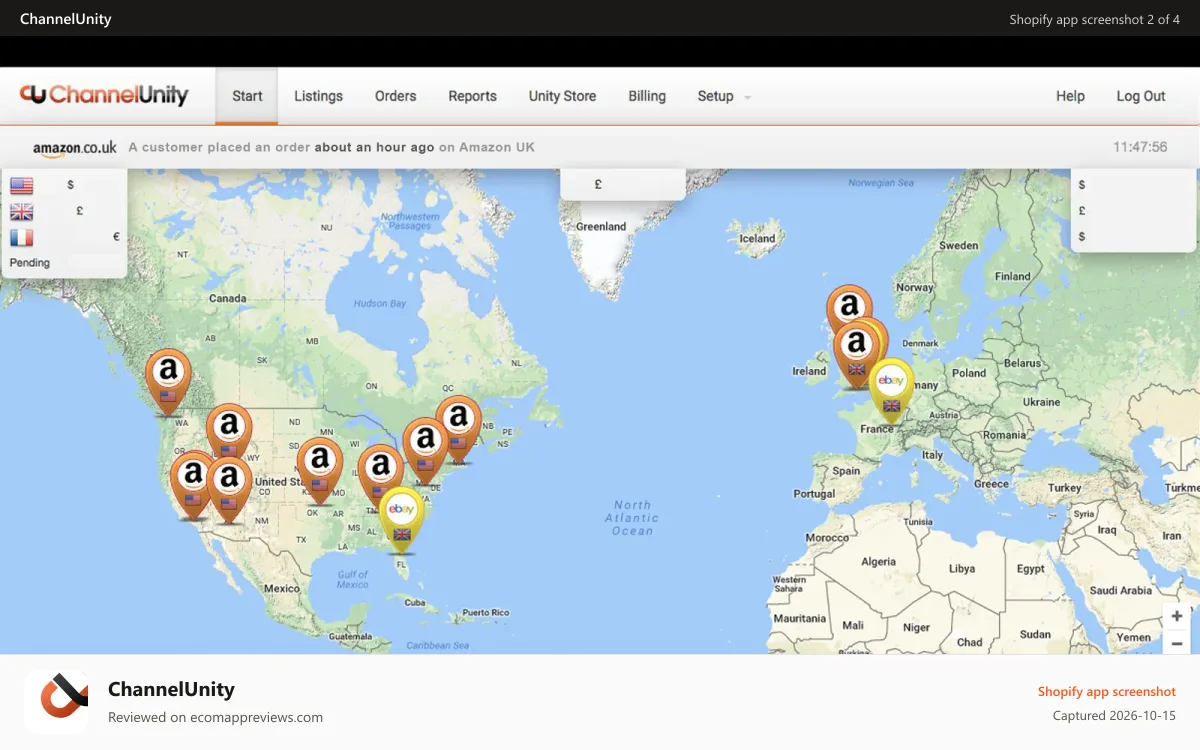The height and width of the screenshot is (750, 1200).
Task: Click the Norway label on the map
Action: click(914, 287)
